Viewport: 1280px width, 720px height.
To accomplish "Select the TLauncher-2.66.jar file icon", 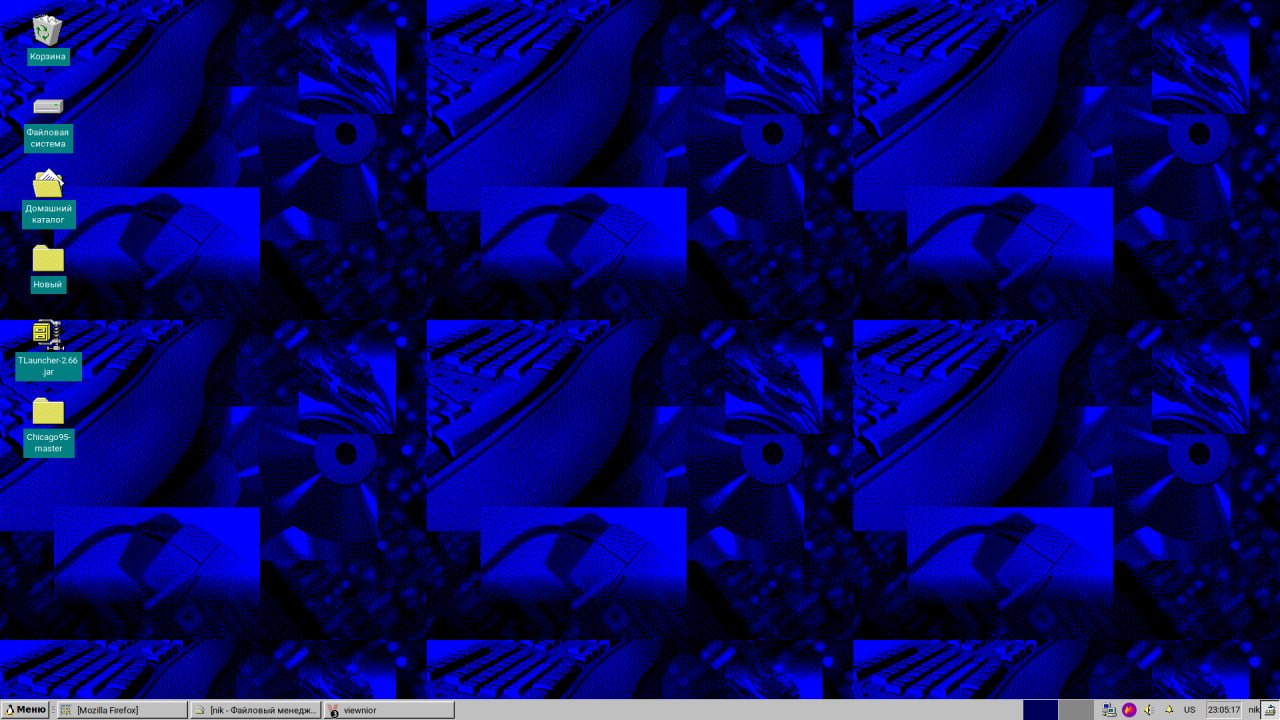I will [x=48, y=335].
